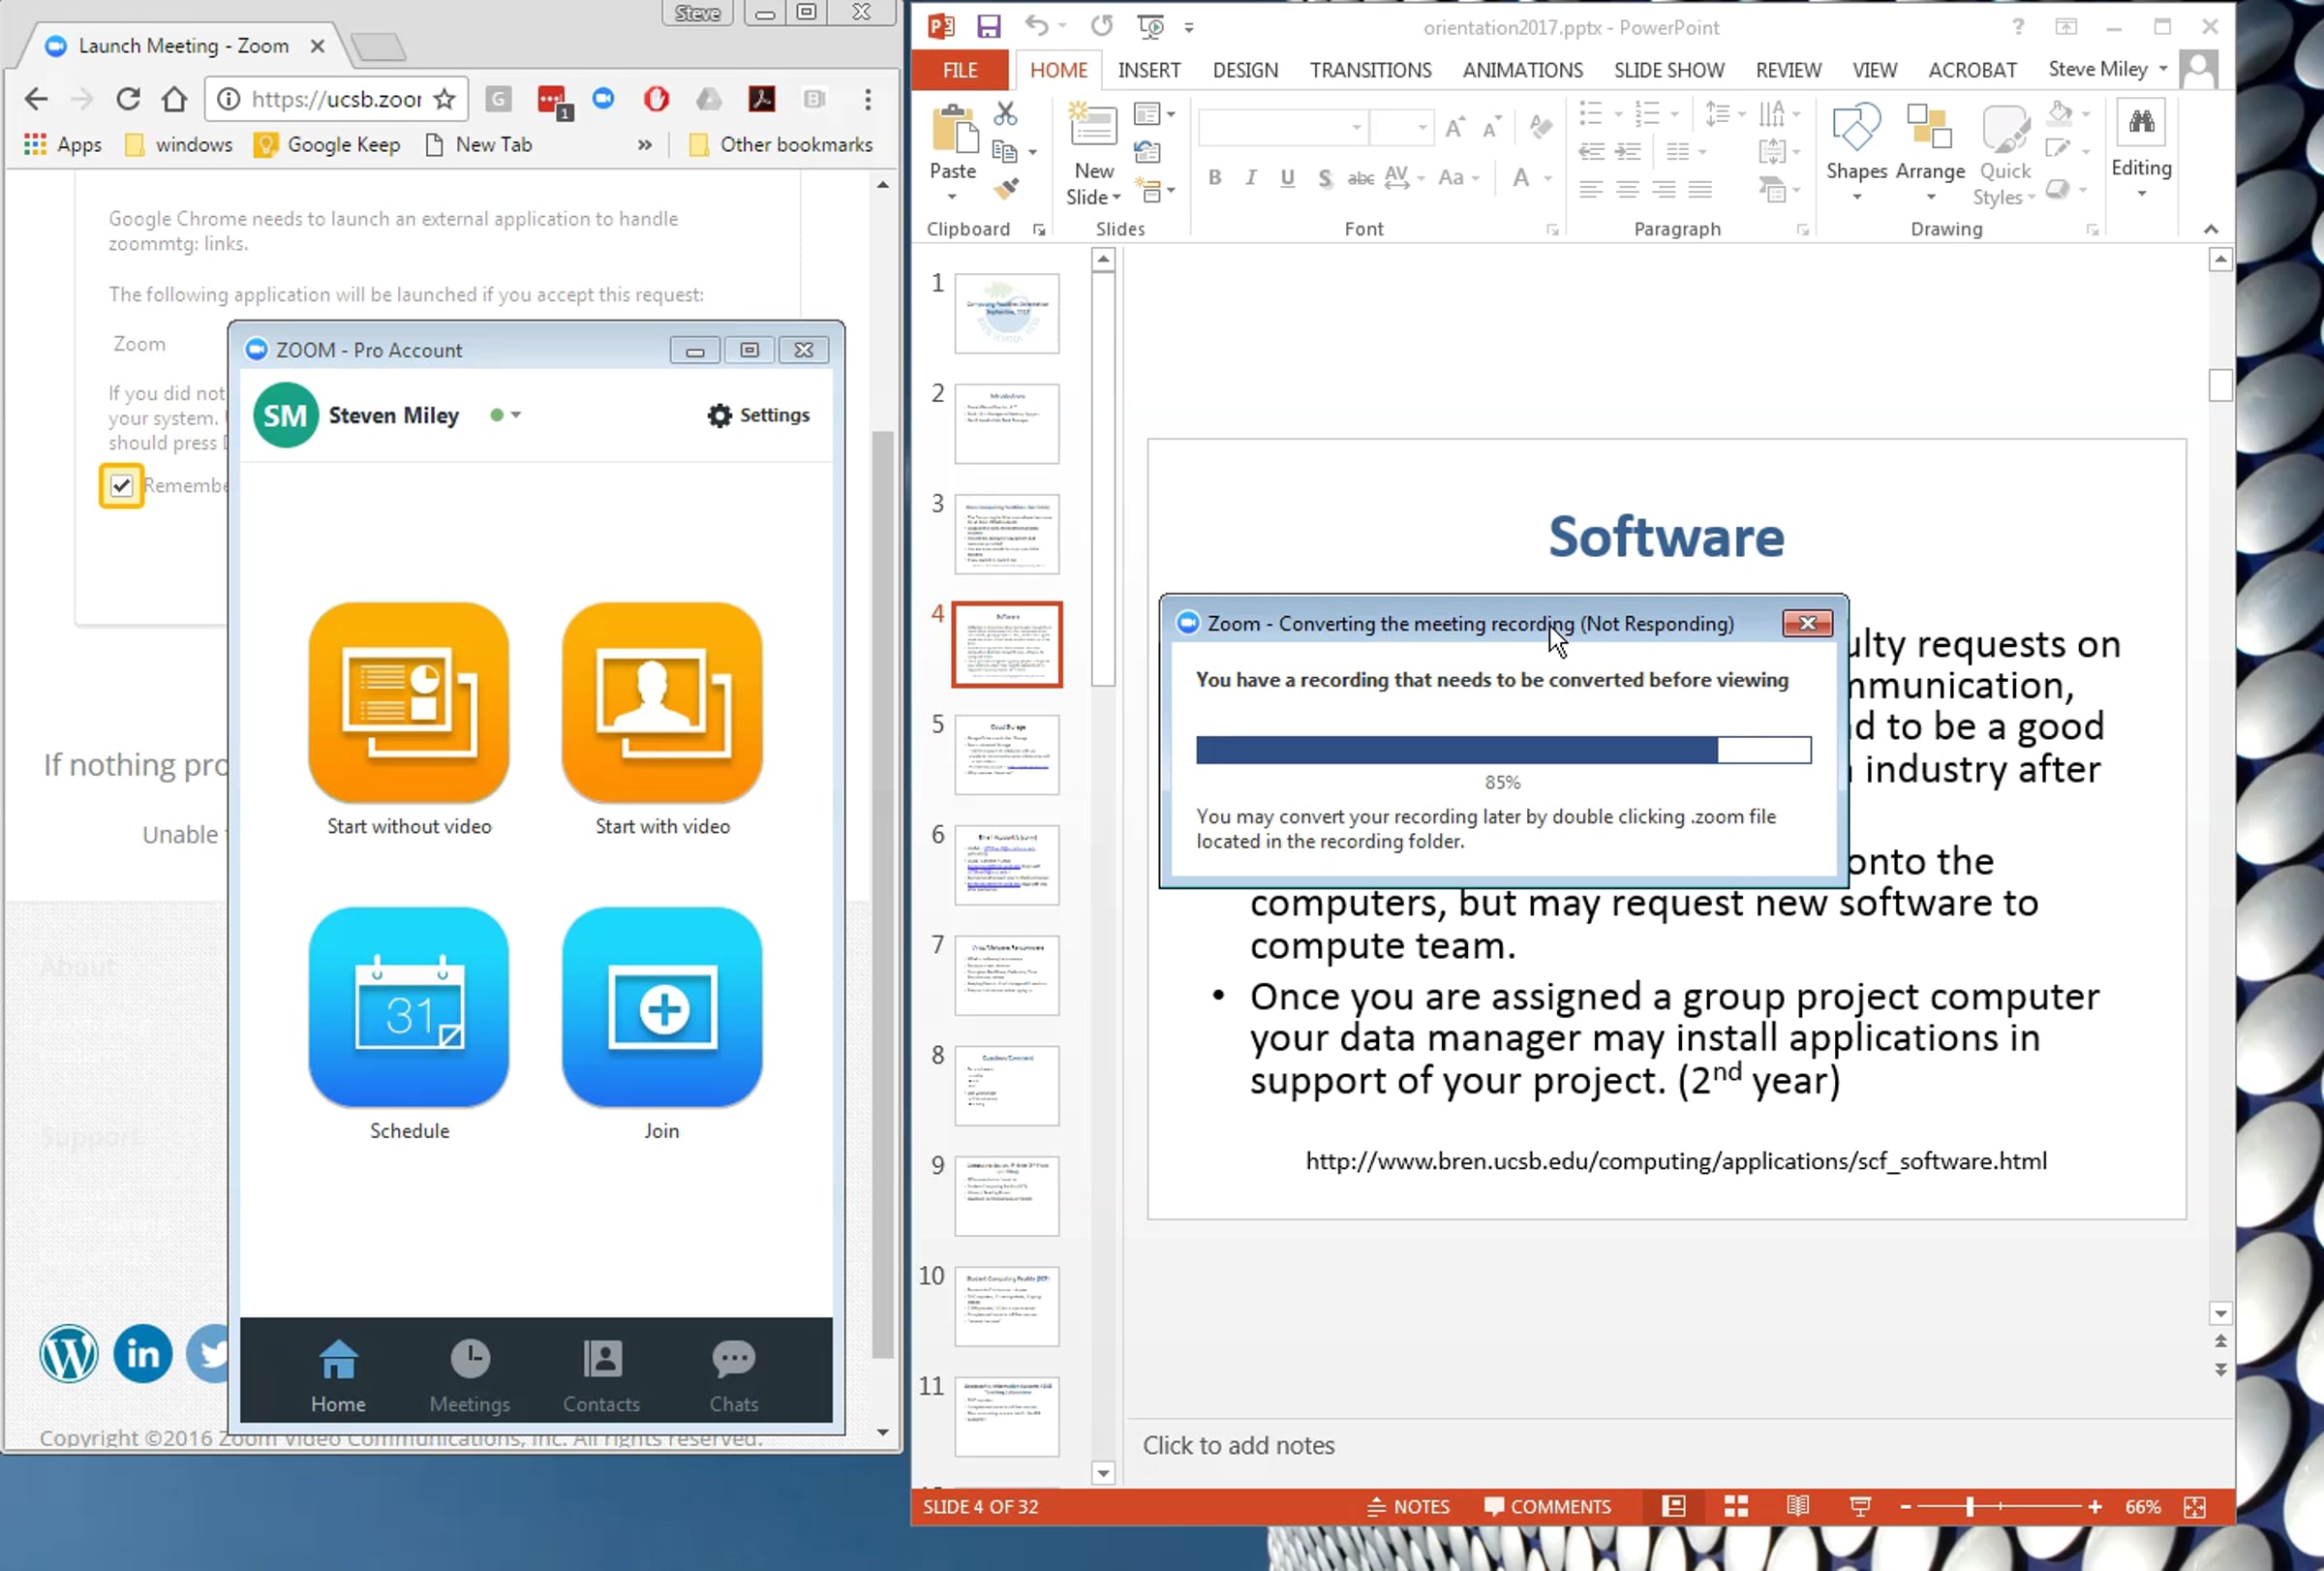Open the New Slide dropdown arrow
This screenshot has height=1571, width=2324.
click(1116, 198)
